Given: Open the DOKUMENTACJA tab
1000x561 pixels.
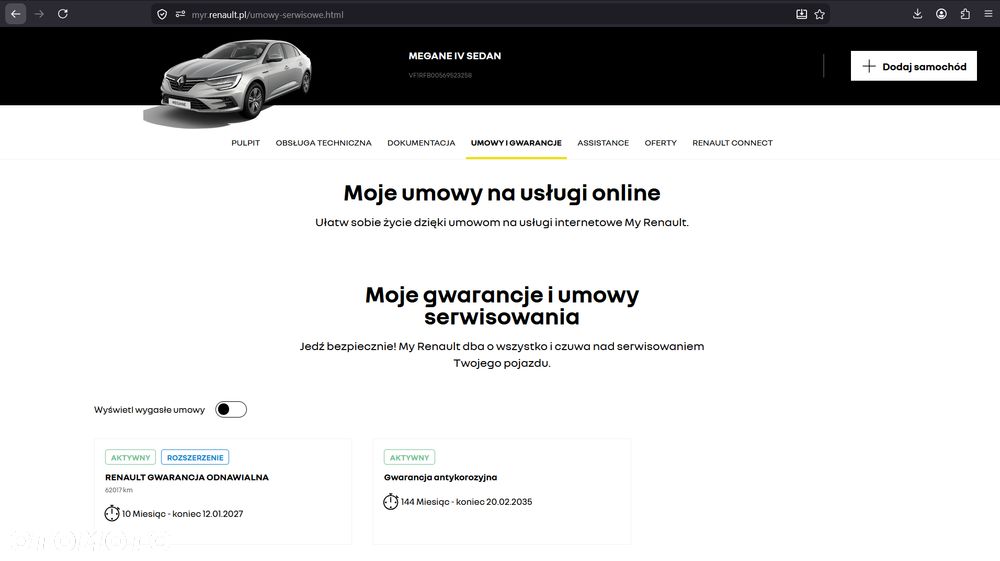Looking at the screenshot, I should pos(421,143).
